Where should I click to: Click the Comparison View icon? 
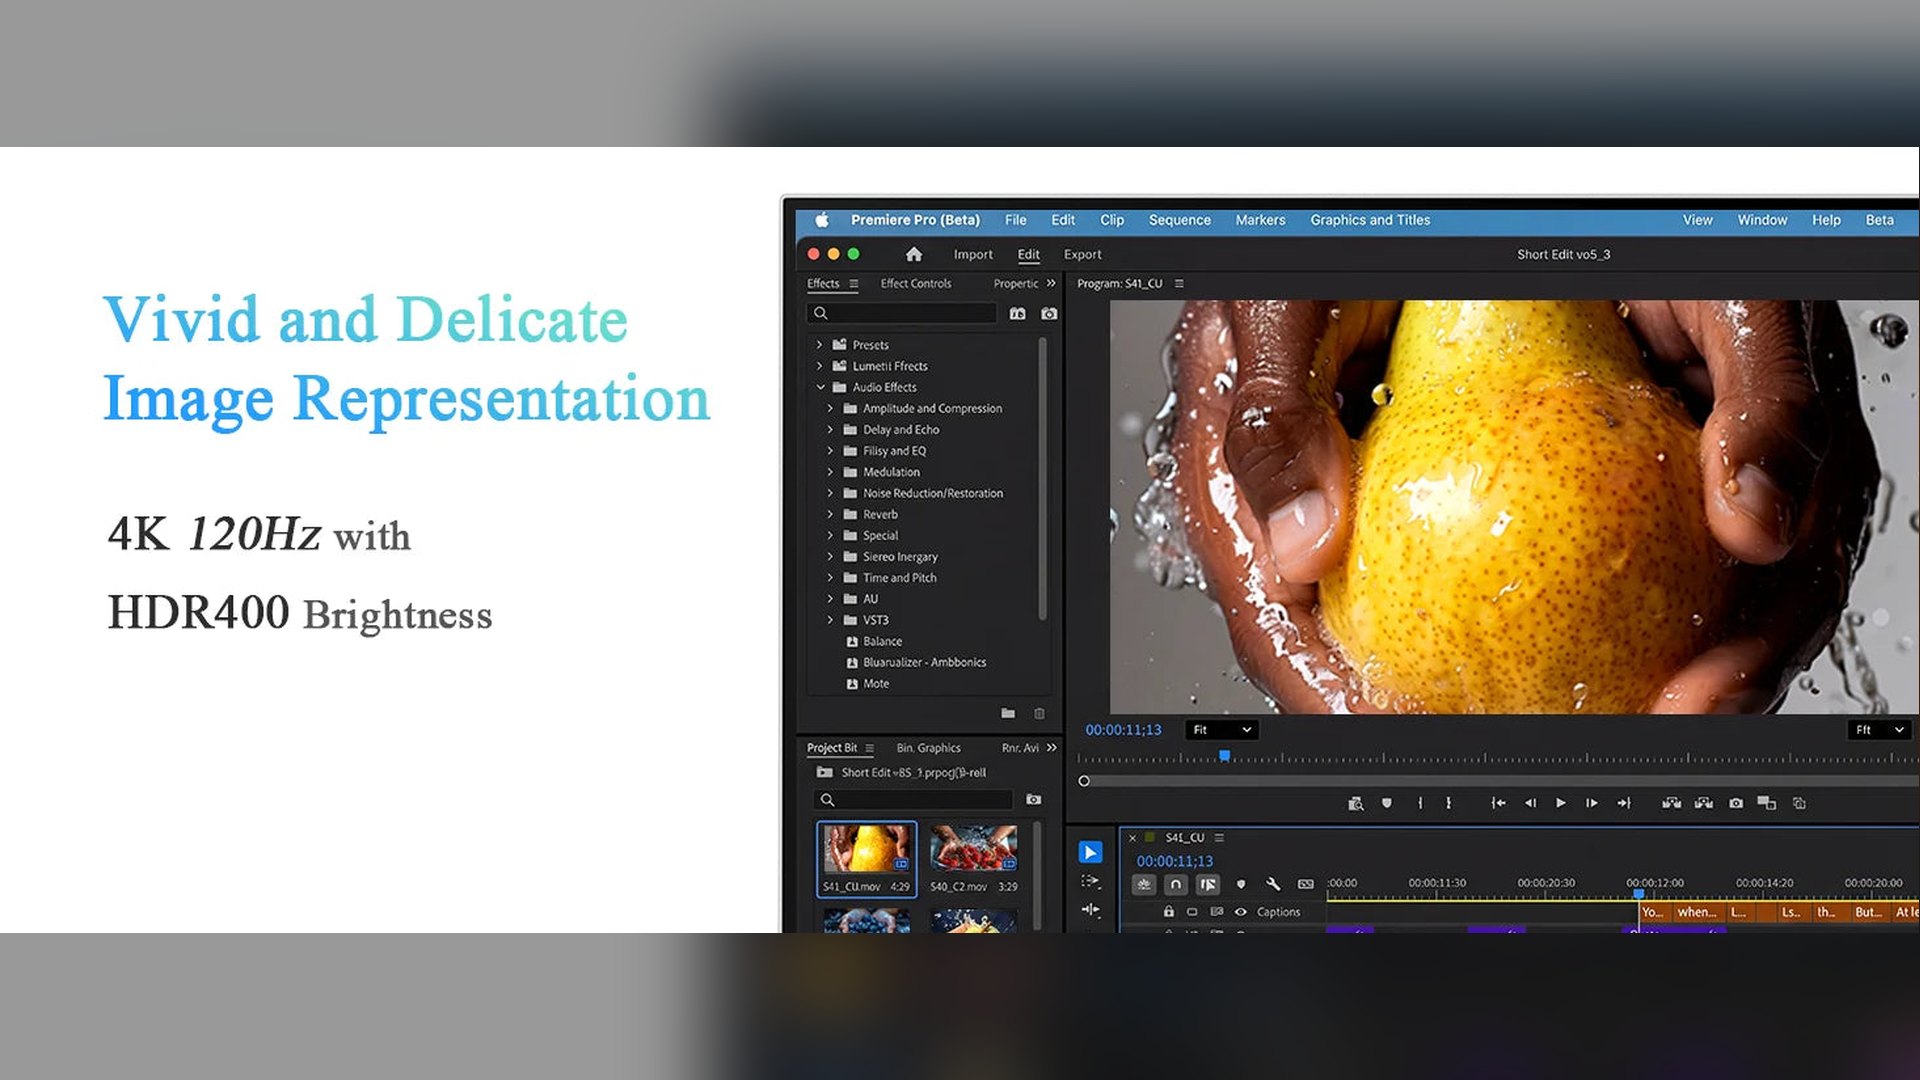(x=1767, y=803)
